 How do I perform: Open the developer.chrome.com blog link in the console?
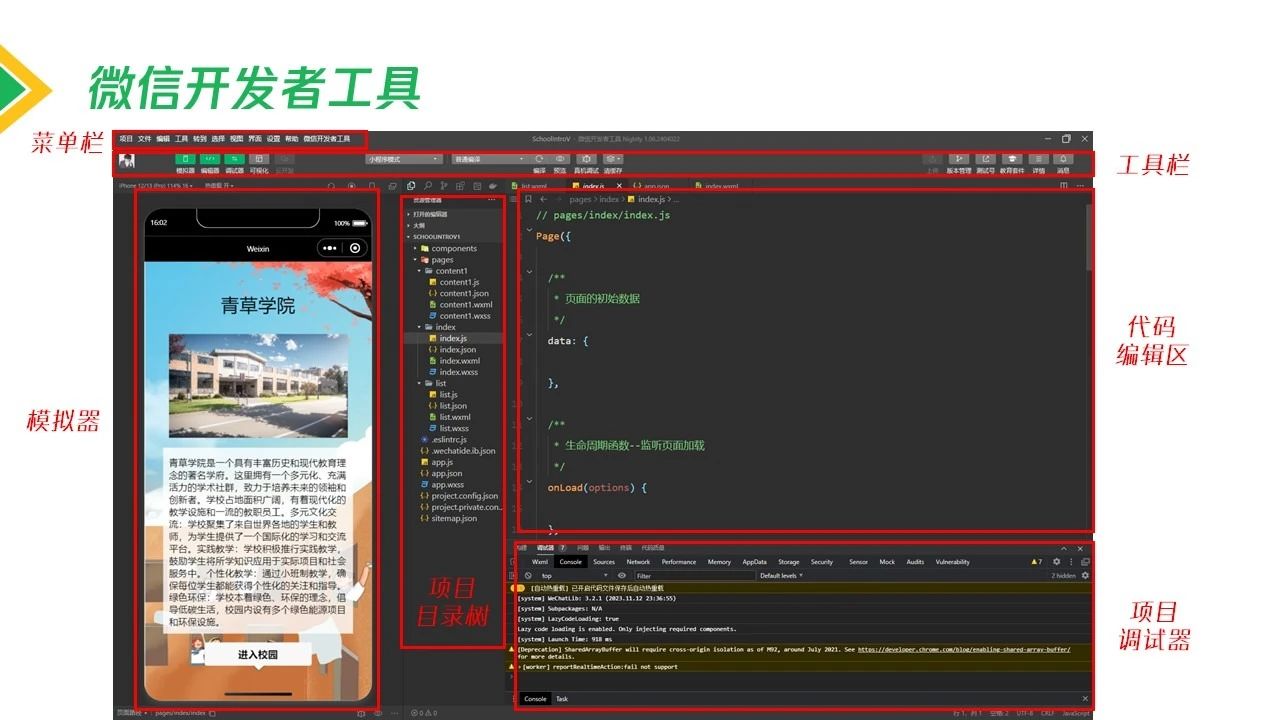964,649
